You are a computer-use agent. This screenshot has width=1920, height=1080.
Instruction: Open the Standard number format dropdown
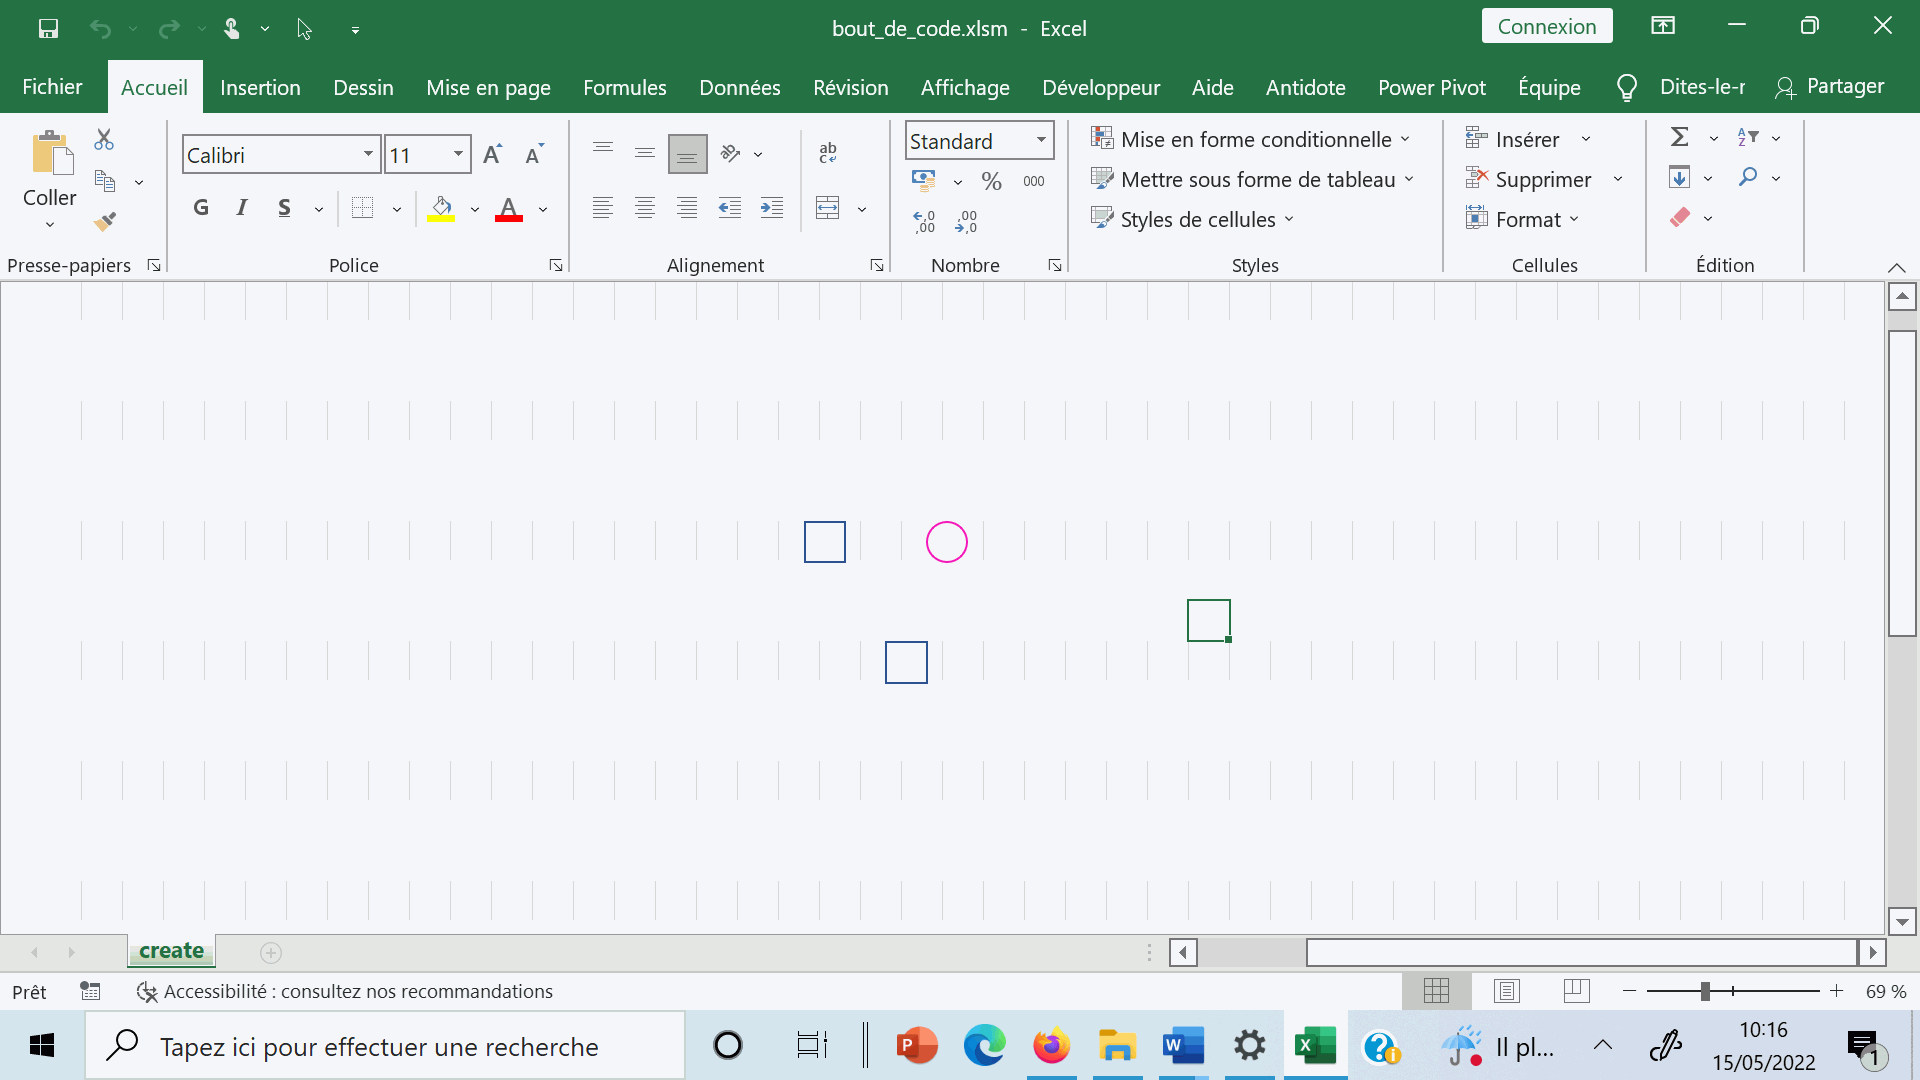1041,140
